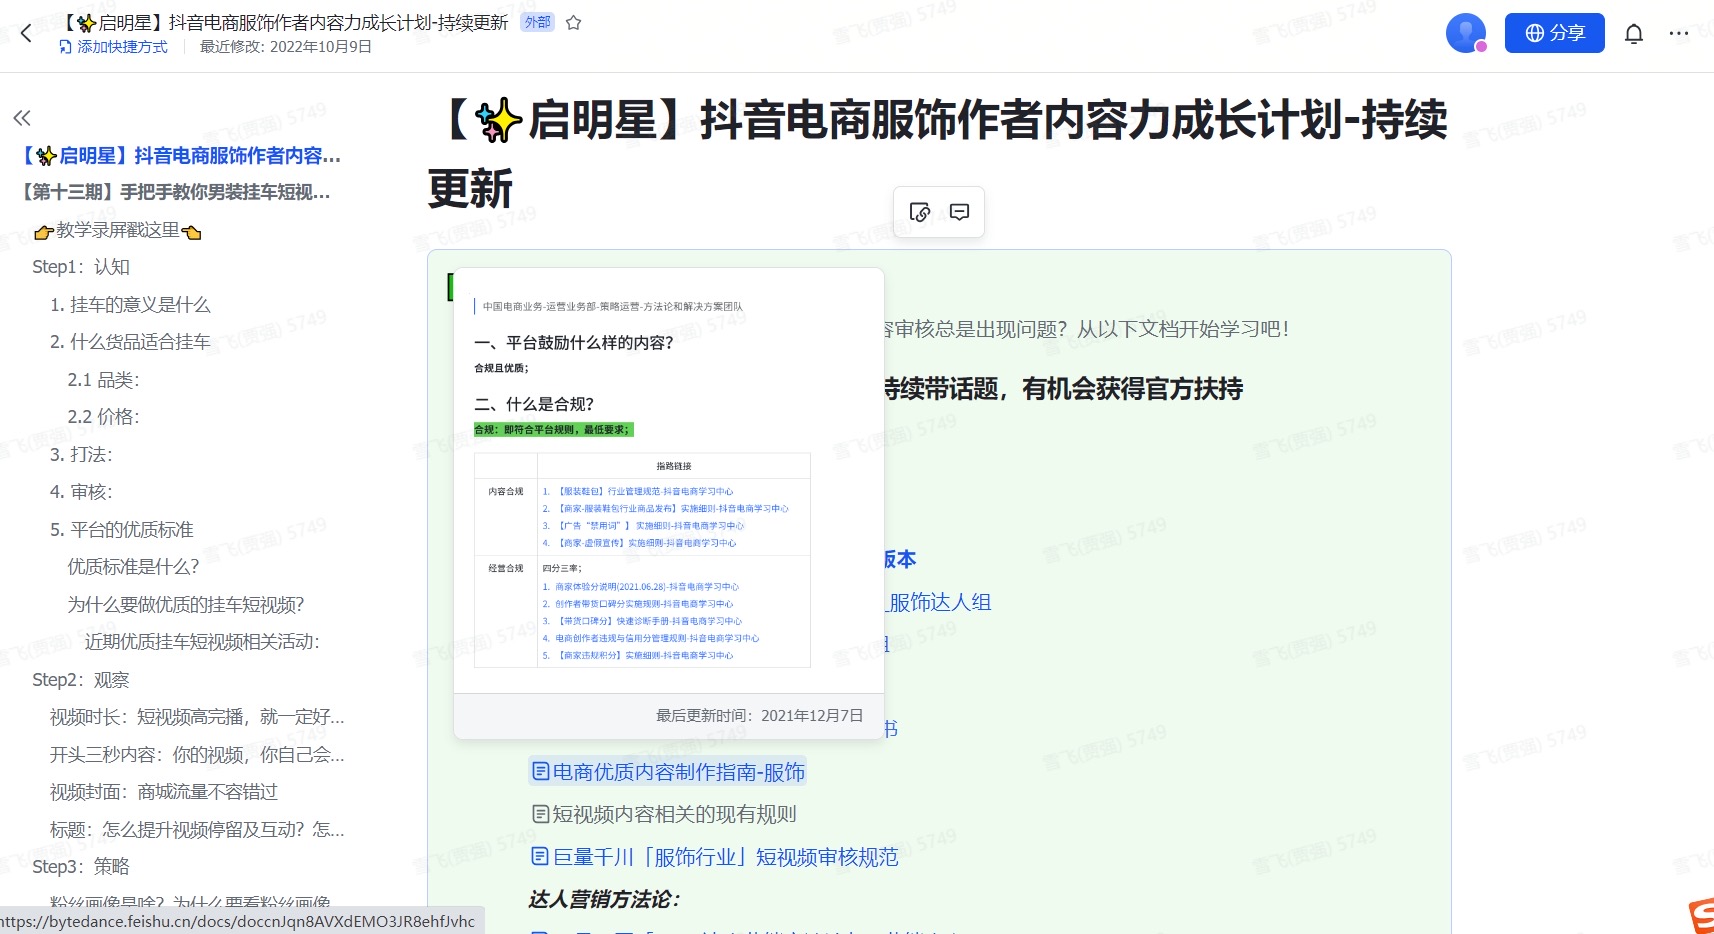Open the 电商优质内容制作指南-服饰 link
1714x934 pixels.
[x=668, y=772]
